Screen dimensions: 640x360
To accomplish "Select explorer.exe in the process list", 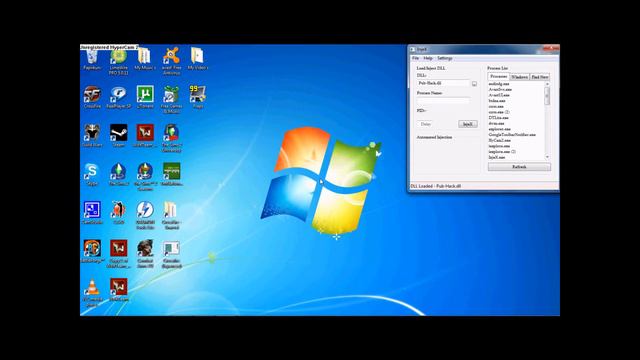I will pos(499,129).
